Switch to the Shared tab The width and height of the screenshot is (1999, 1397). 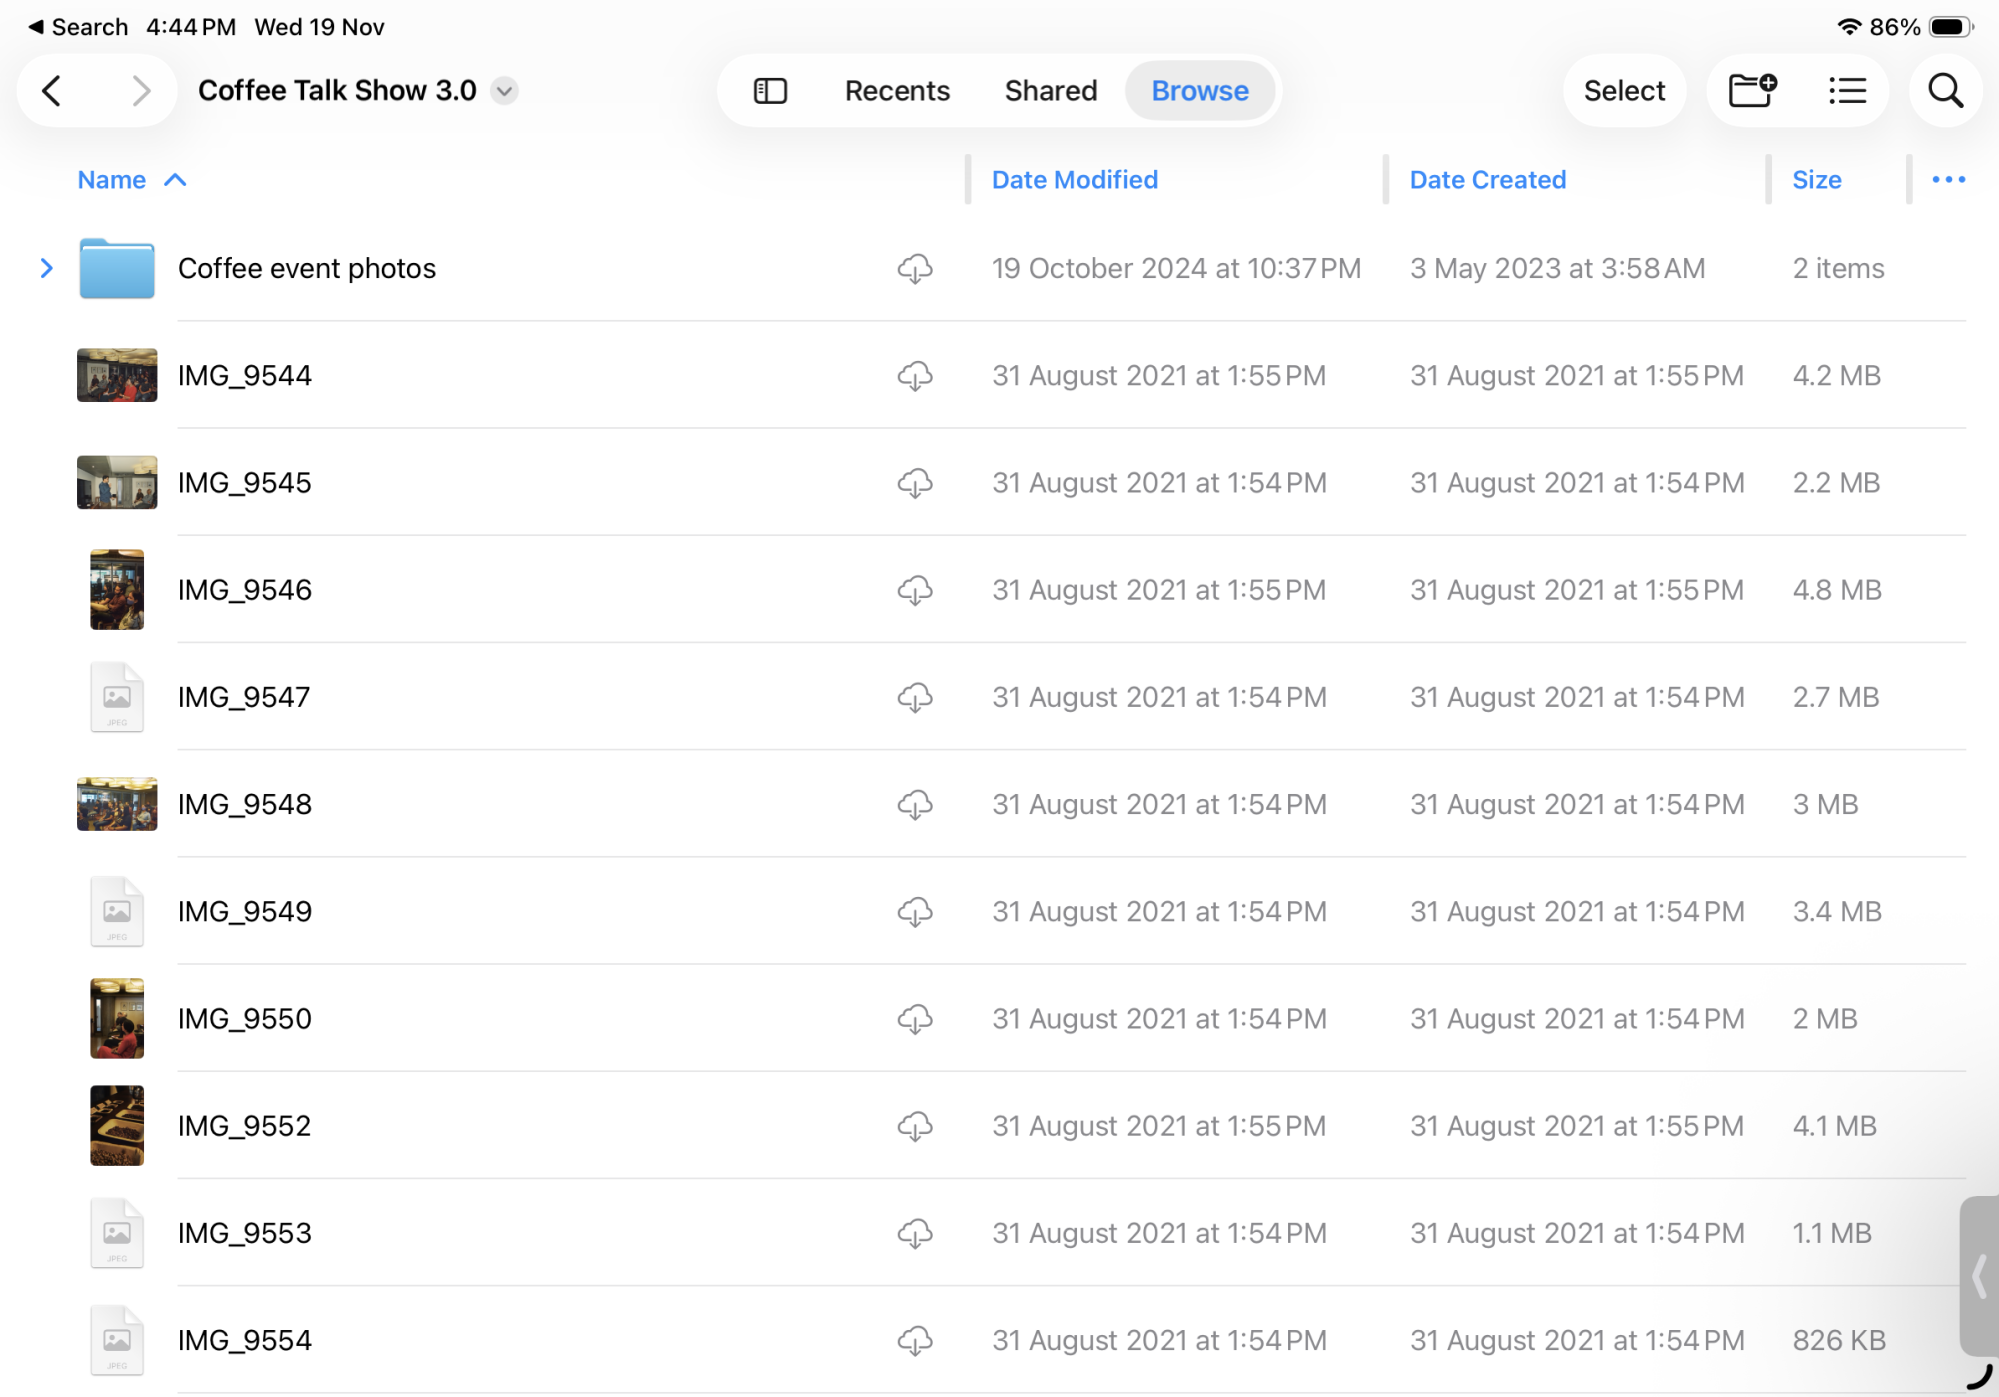click(x=1051, y=91)
